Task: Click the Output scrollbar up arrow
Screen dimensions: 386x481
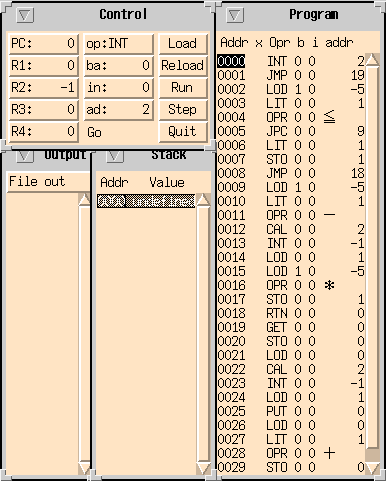Action: 84,200
